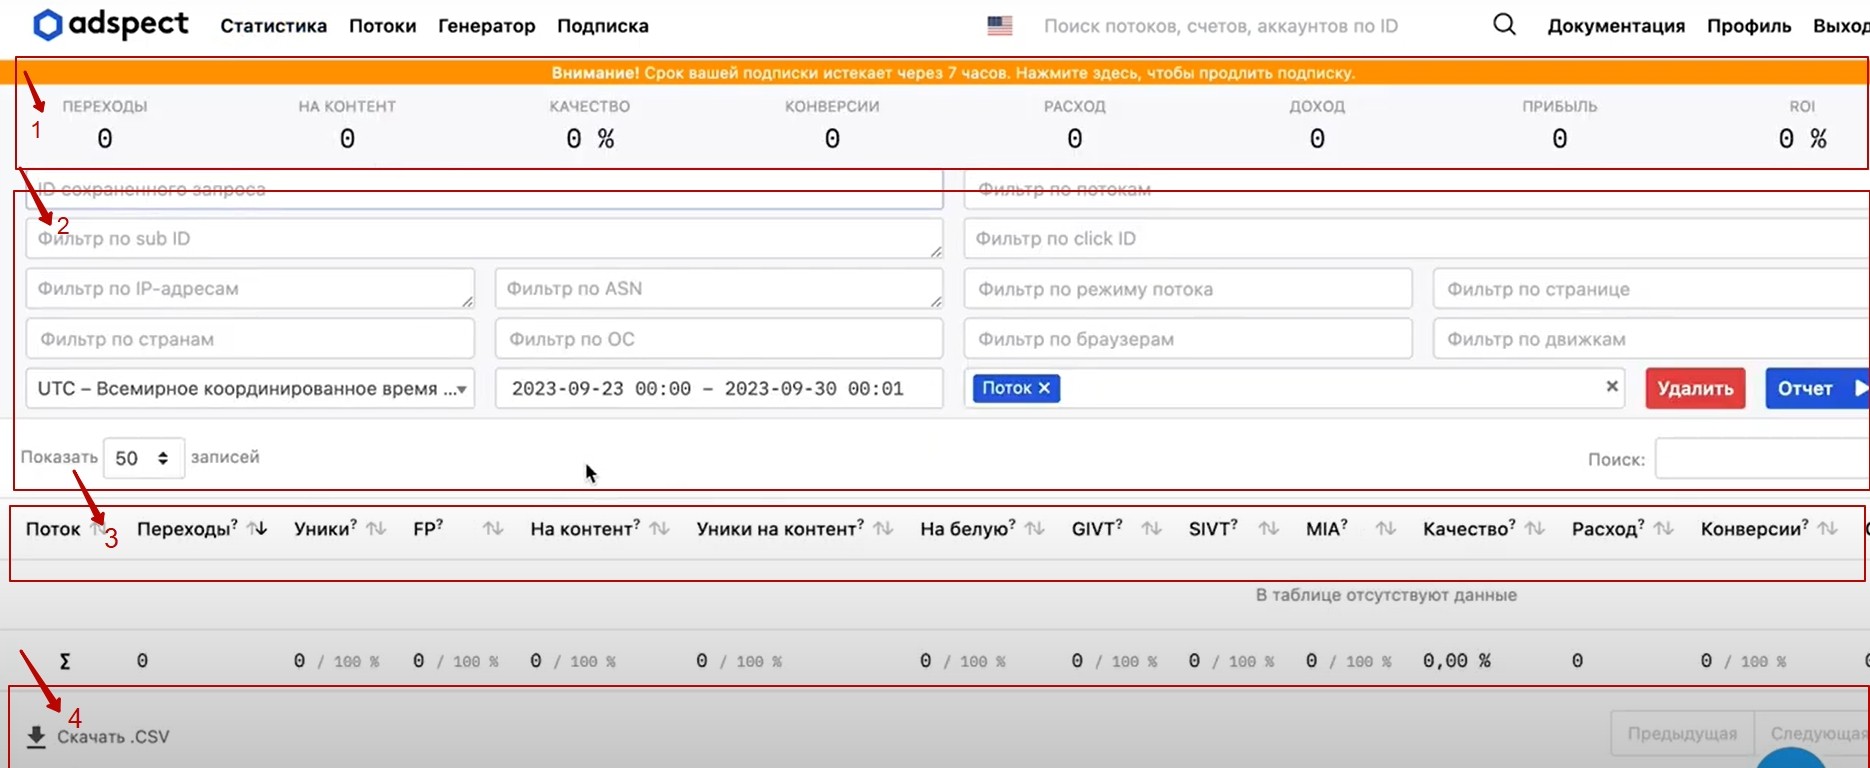Click the ID сохраненного запроса field

tap(484, 189)
